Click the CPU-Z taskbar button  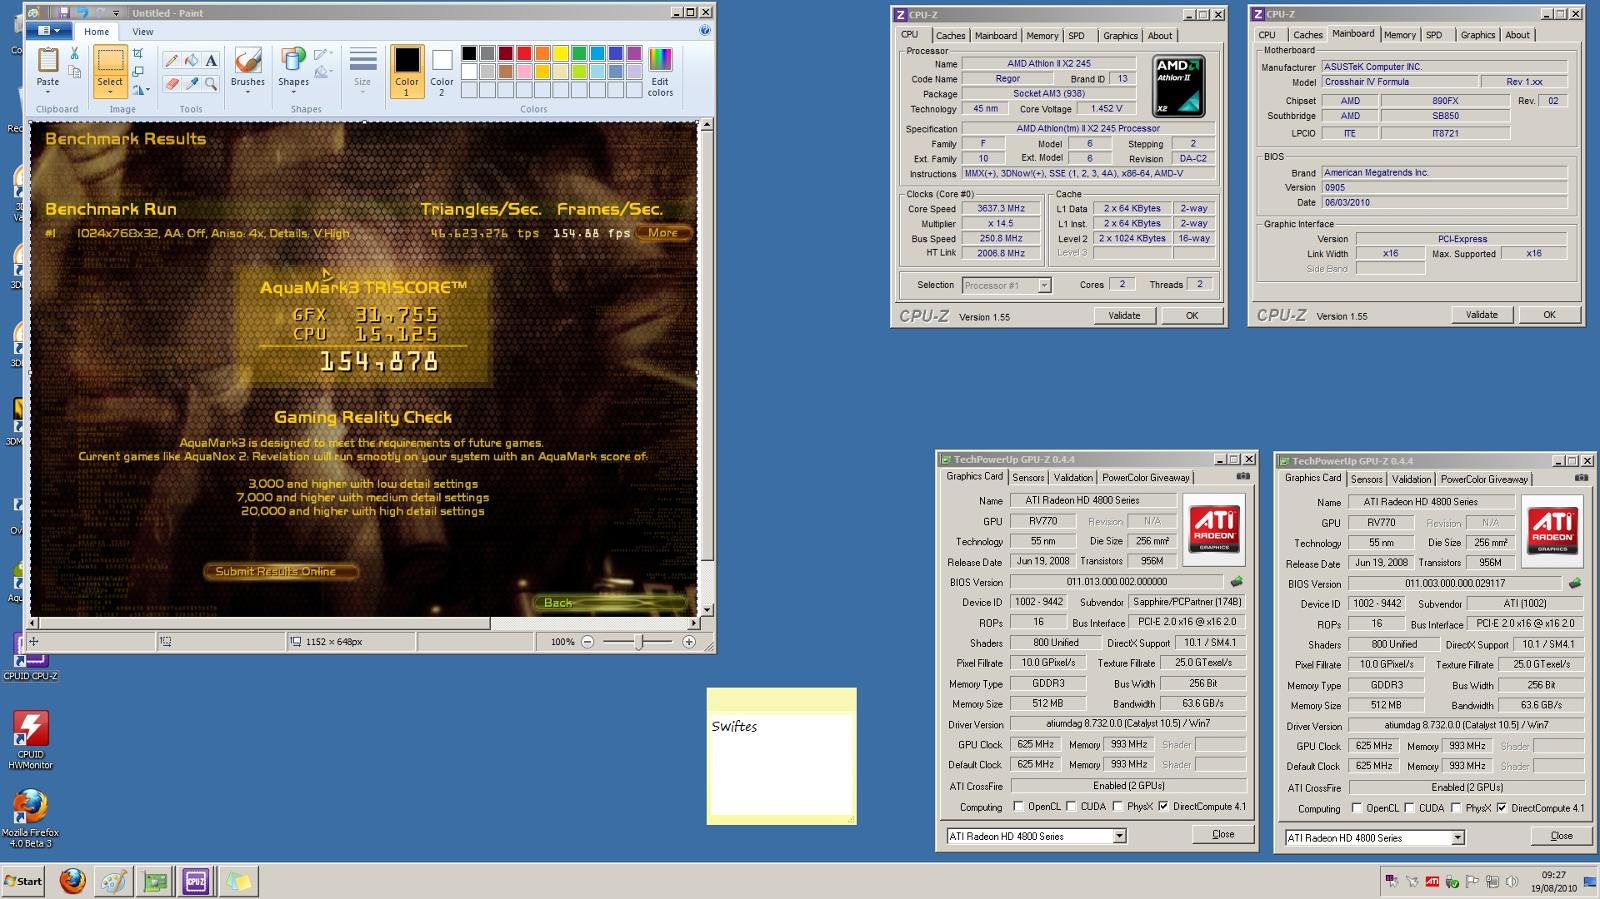tap(196, 881)
